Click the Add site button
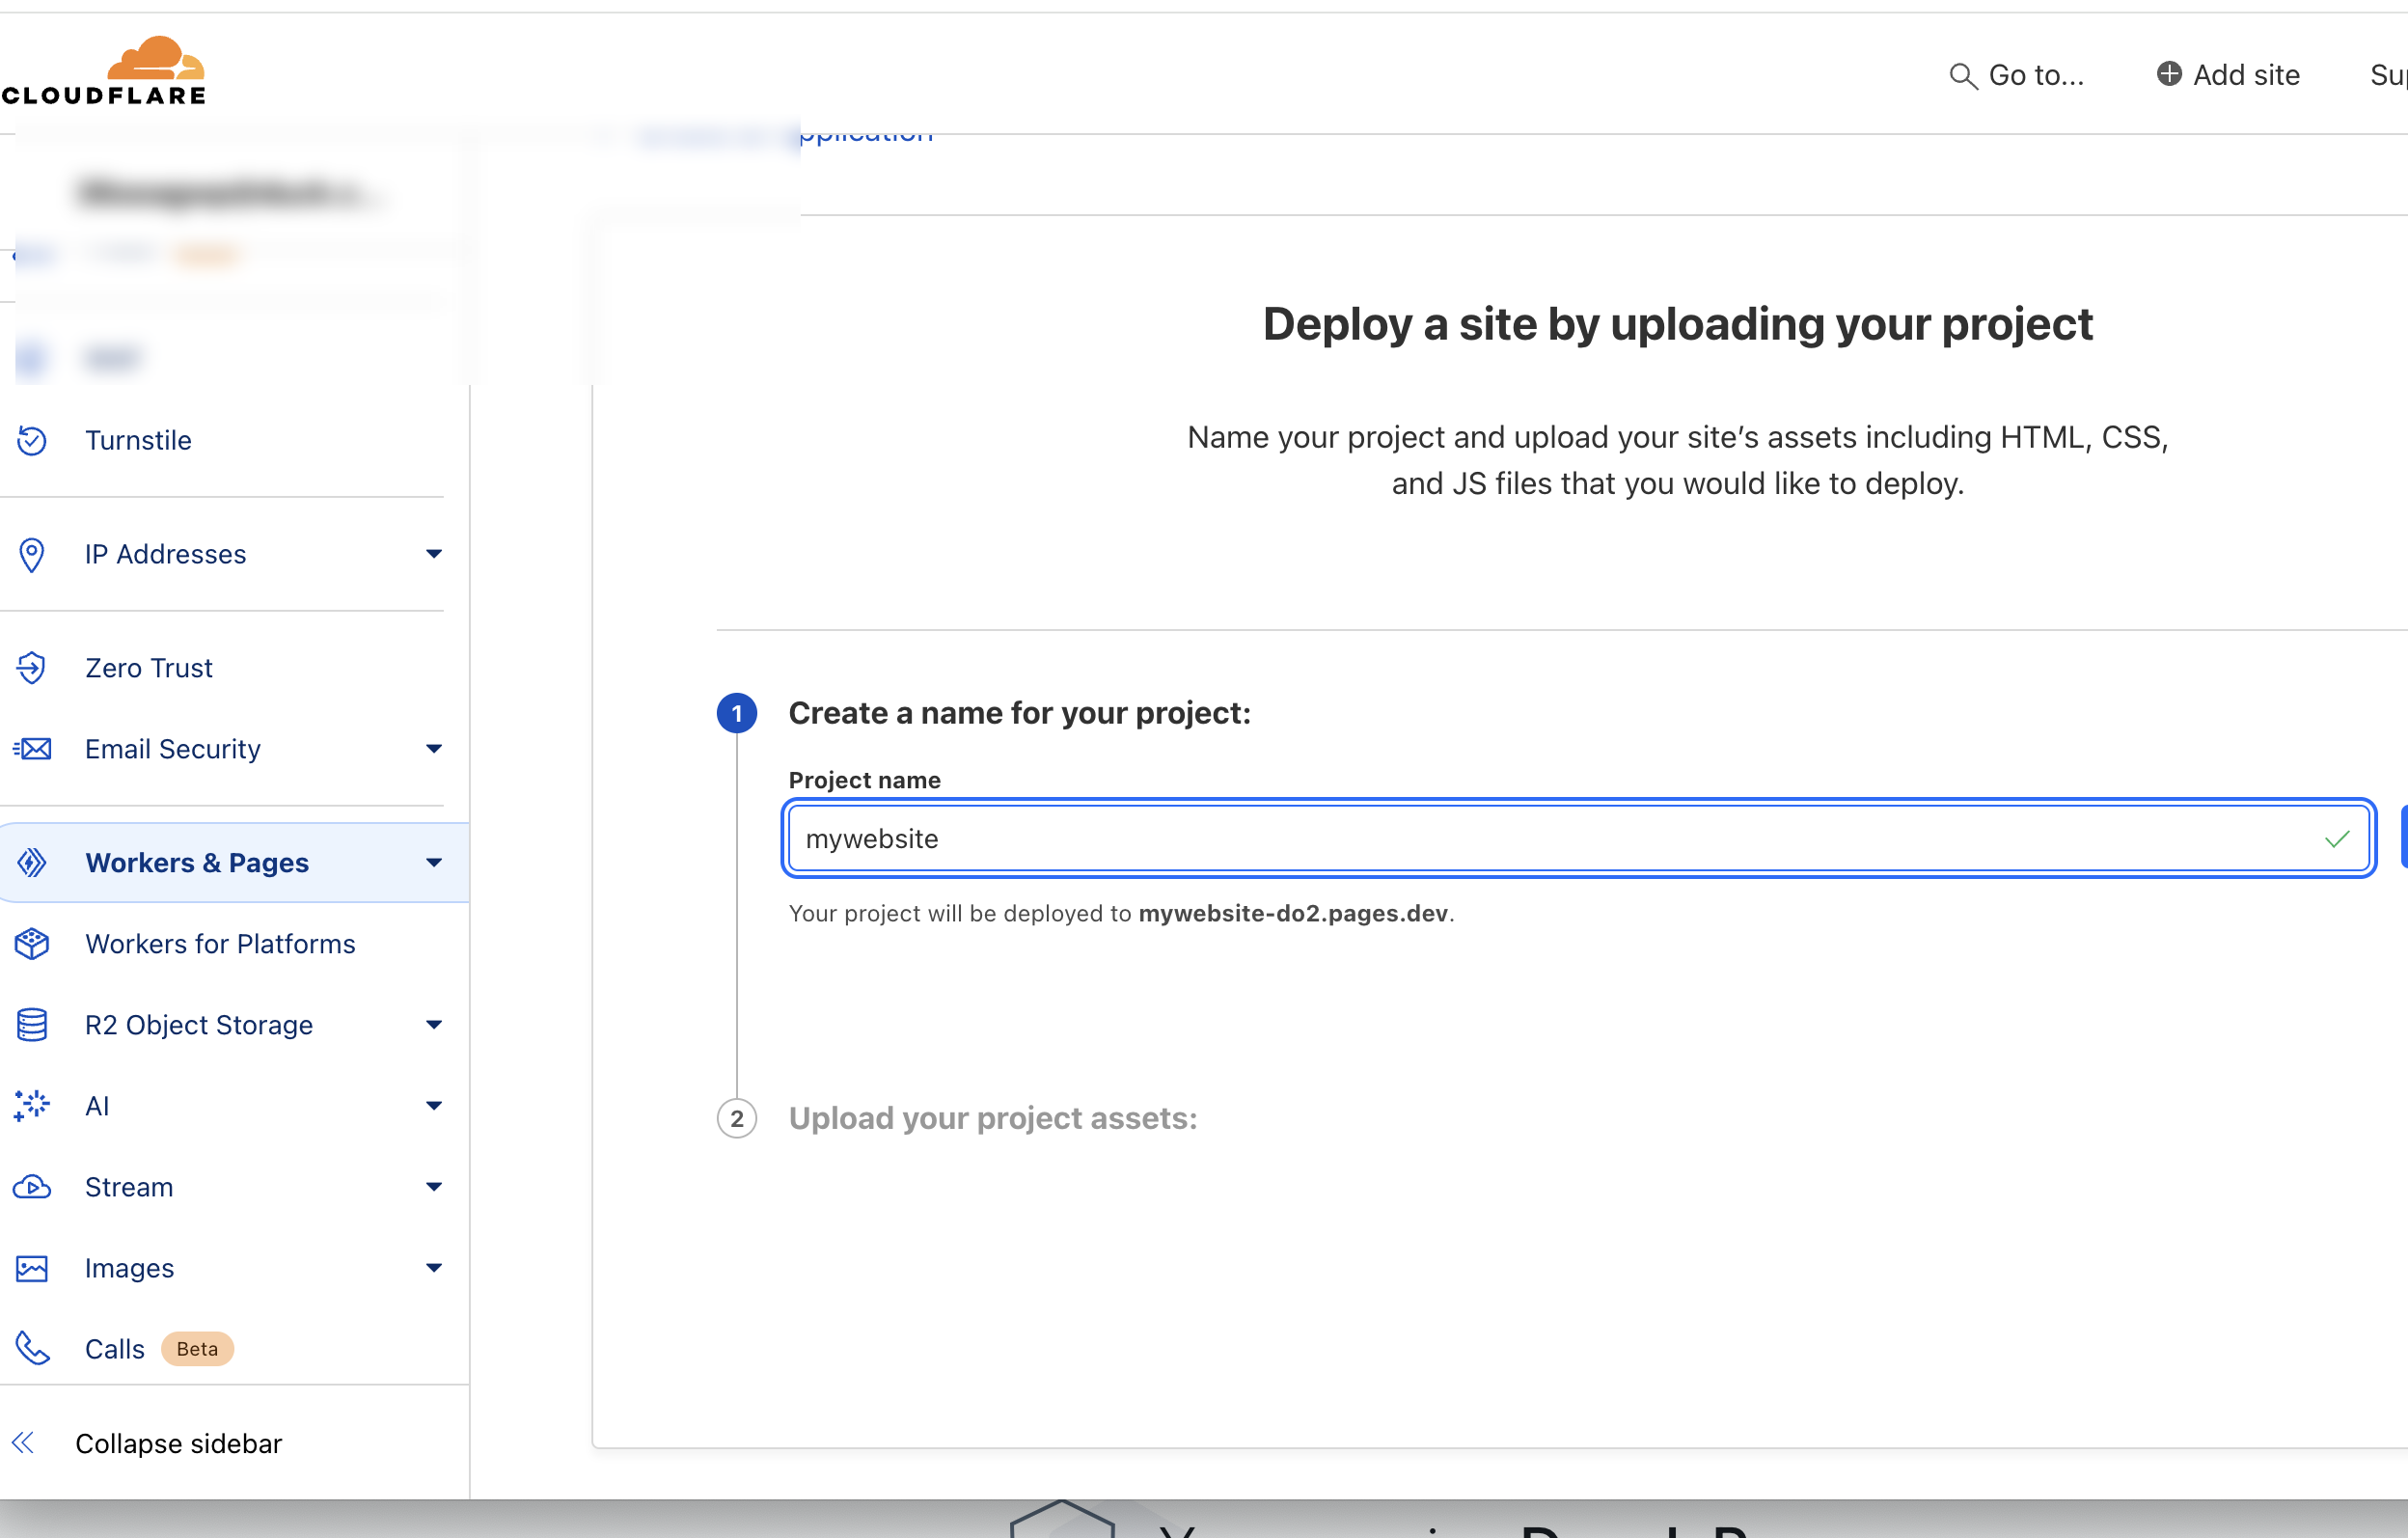The height and width of the screenshot is (1538, 2408). [2228, 75]
